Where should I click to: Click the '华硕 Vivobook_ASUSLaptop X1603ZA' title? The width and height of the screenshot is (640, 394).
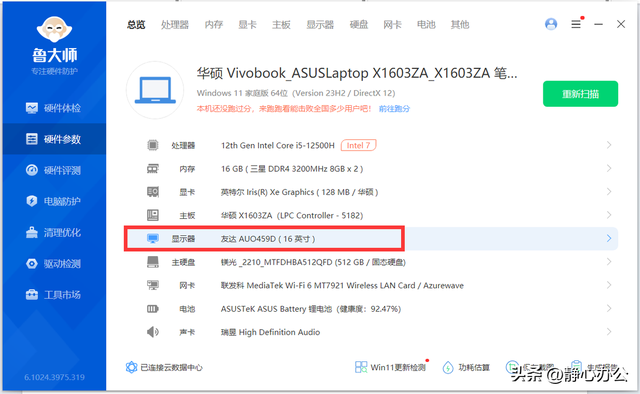pos(357,73)
